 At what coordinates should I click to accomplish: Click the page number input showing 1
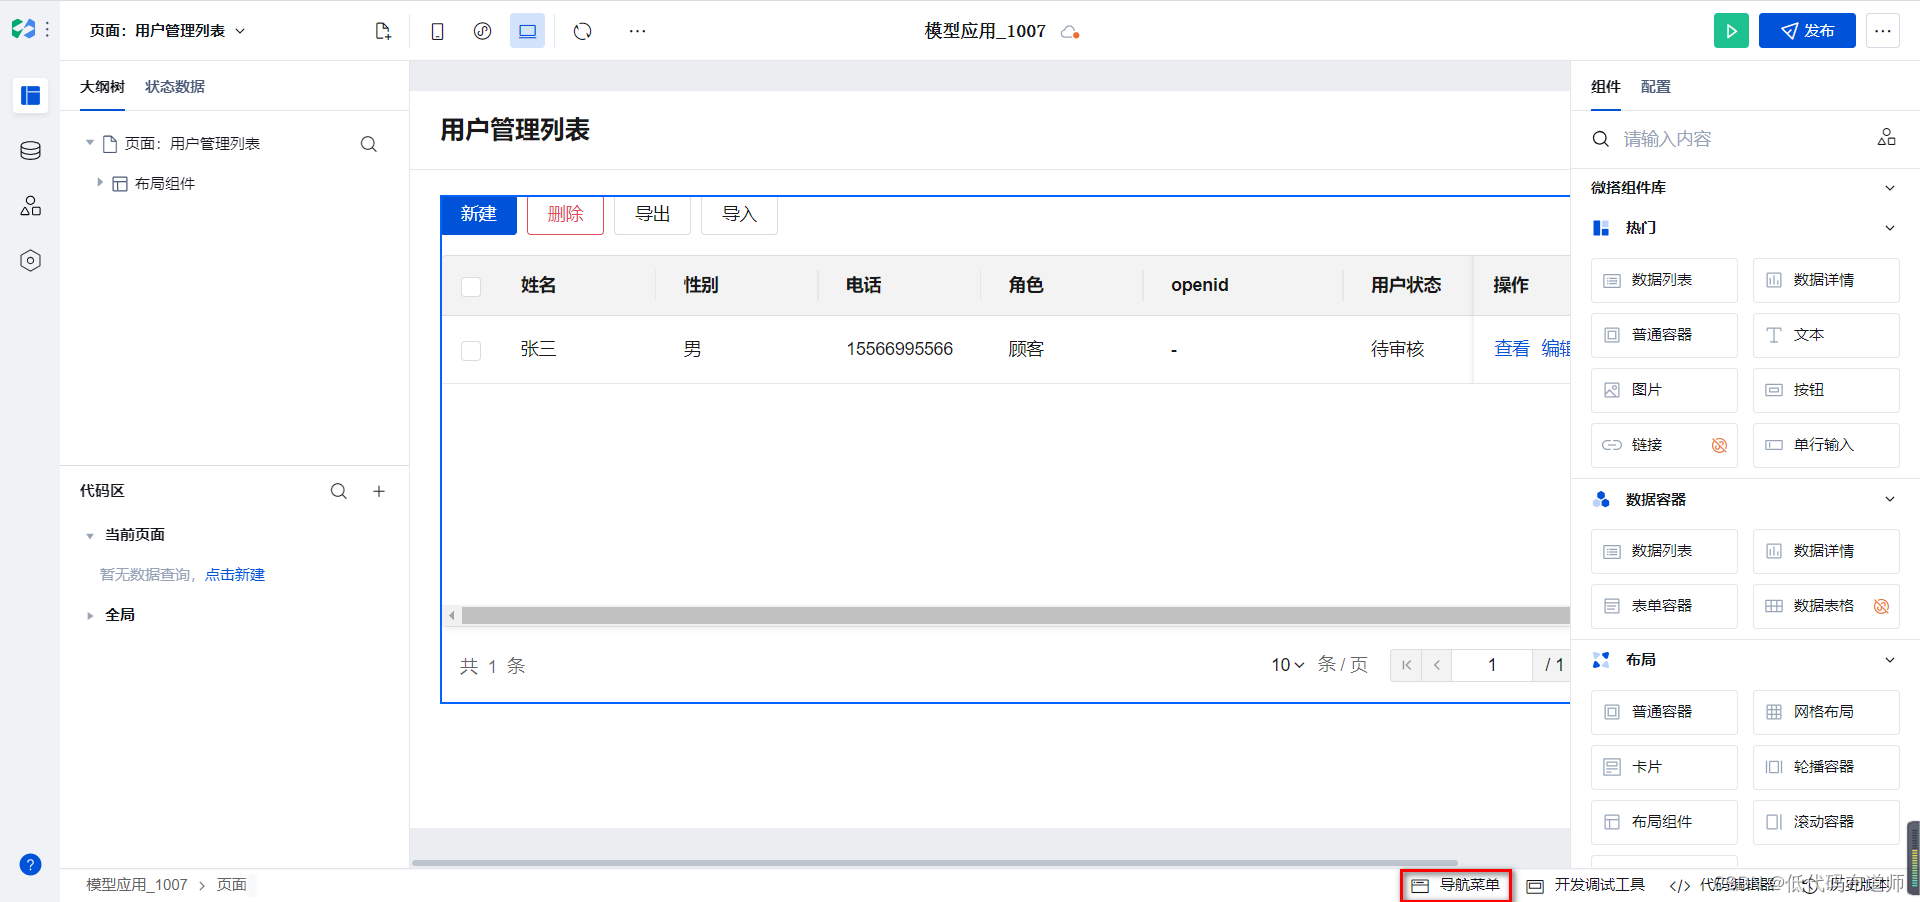coord(1492,665)
